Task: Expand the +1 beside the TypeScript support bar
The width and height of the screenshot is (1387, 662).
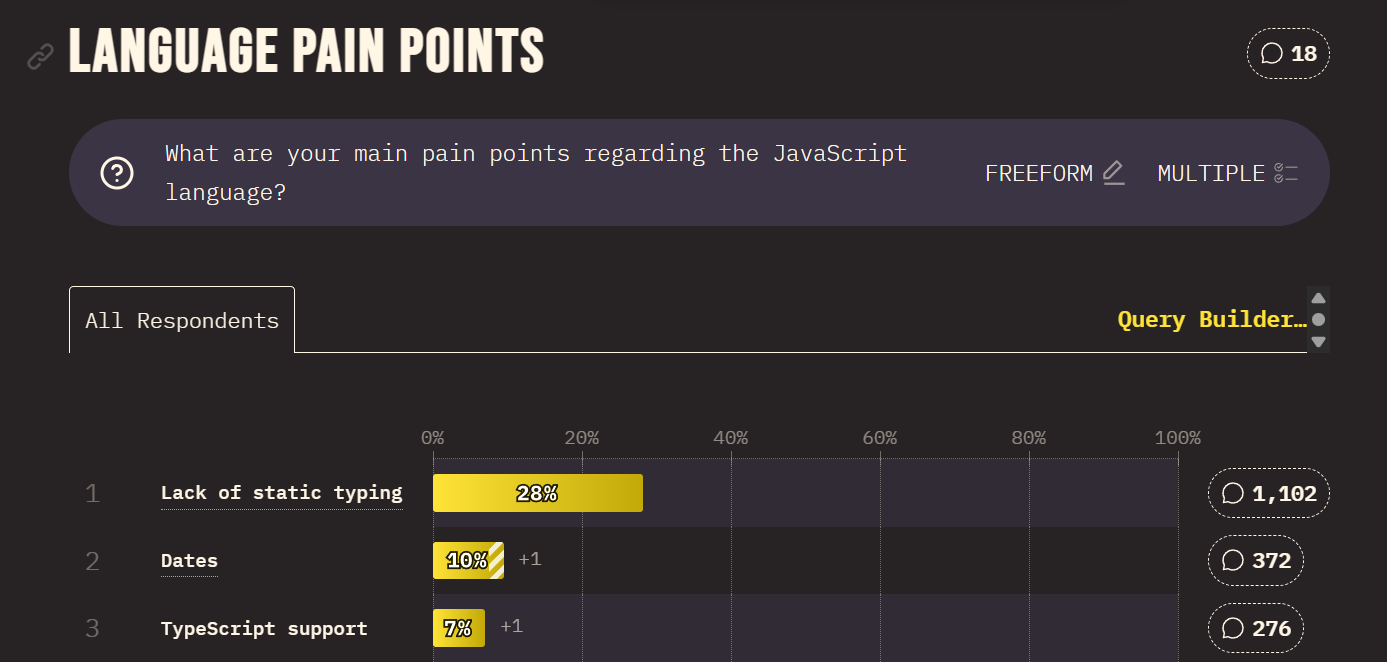Action: pos(510,626)
